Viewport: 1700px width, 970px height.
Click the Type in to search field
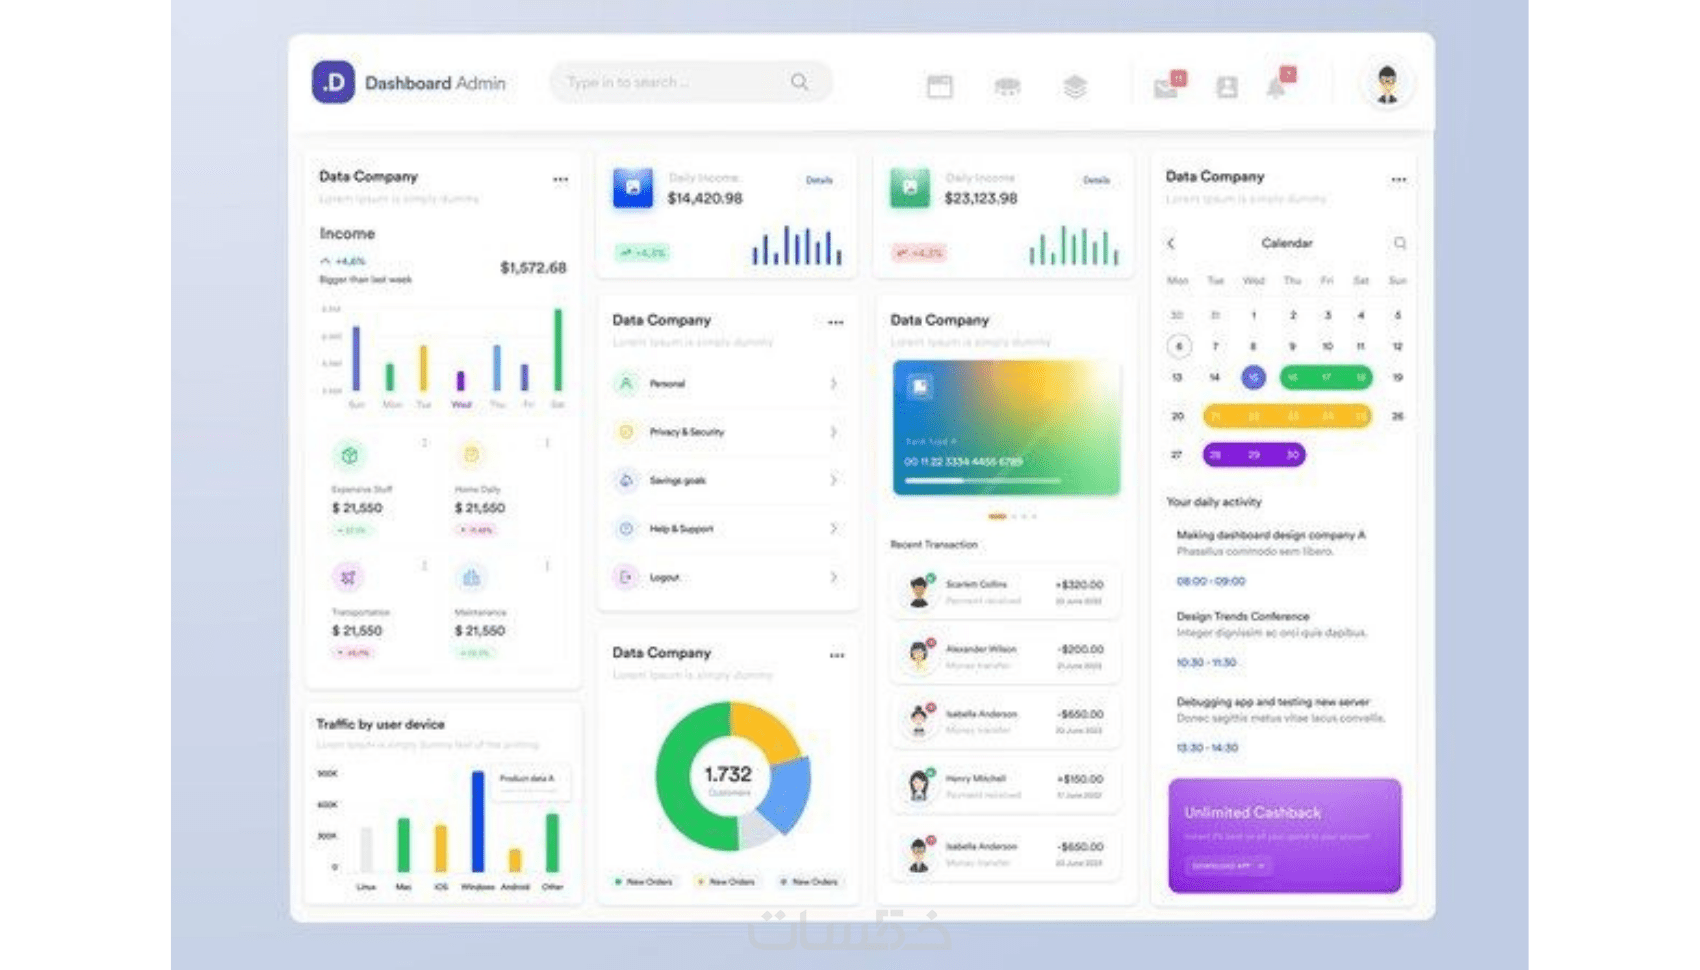pos(690,82)
